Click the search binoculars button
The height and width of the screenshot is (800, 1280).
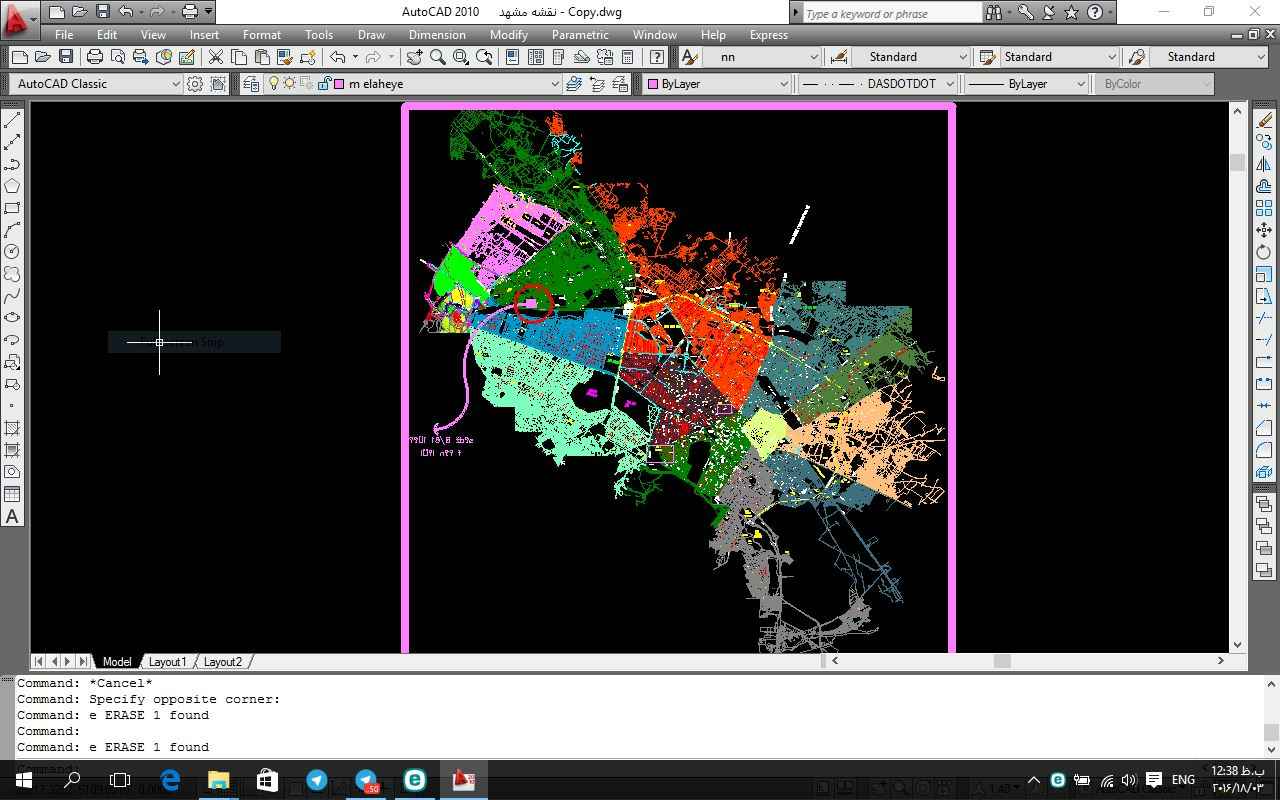[994, 13]
